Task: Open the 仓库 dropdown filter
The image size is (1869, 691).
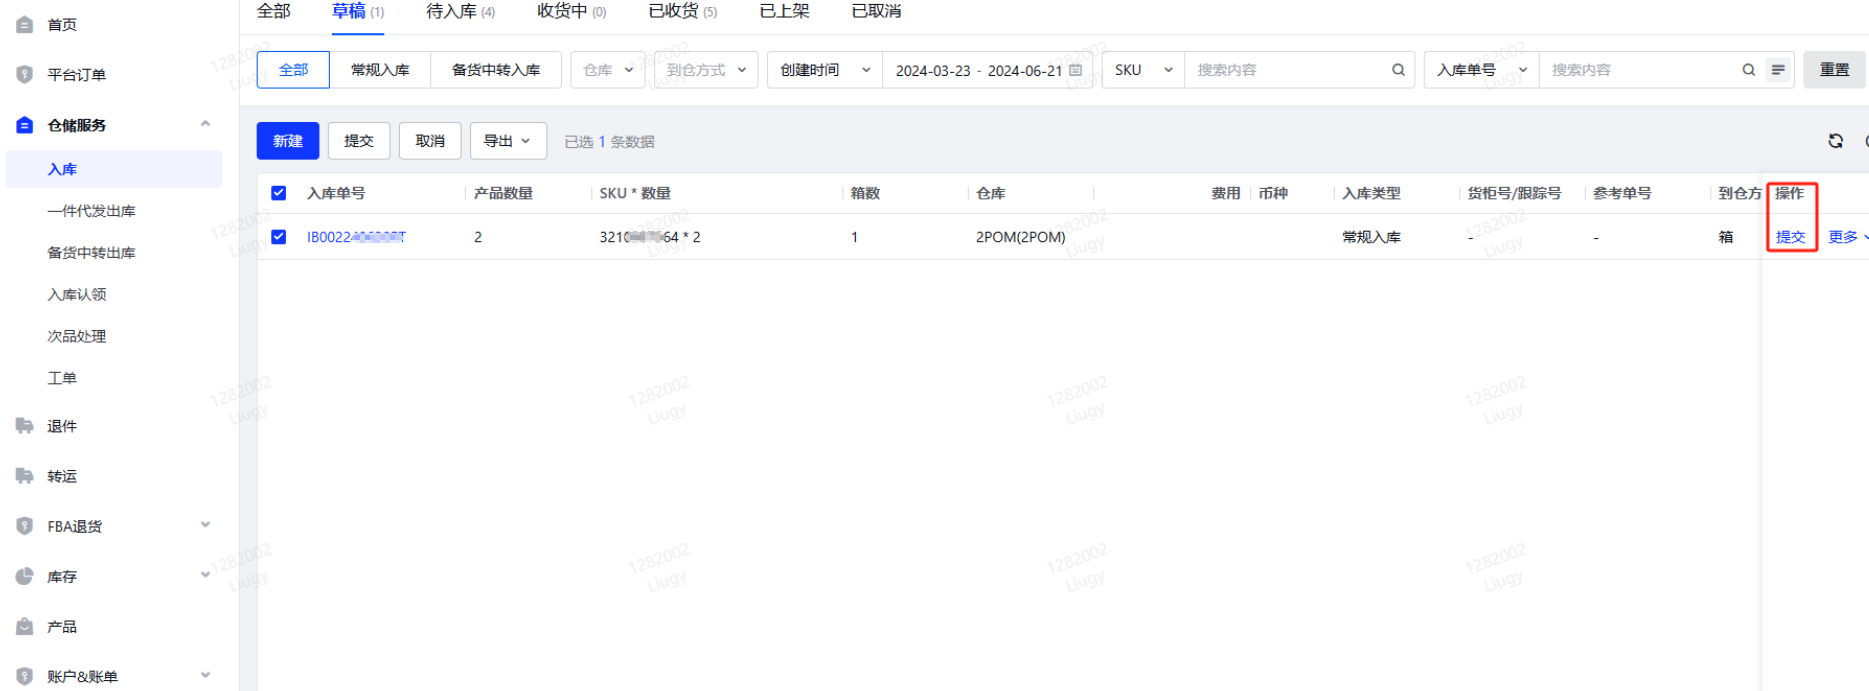Action: [x=608, y=70]
